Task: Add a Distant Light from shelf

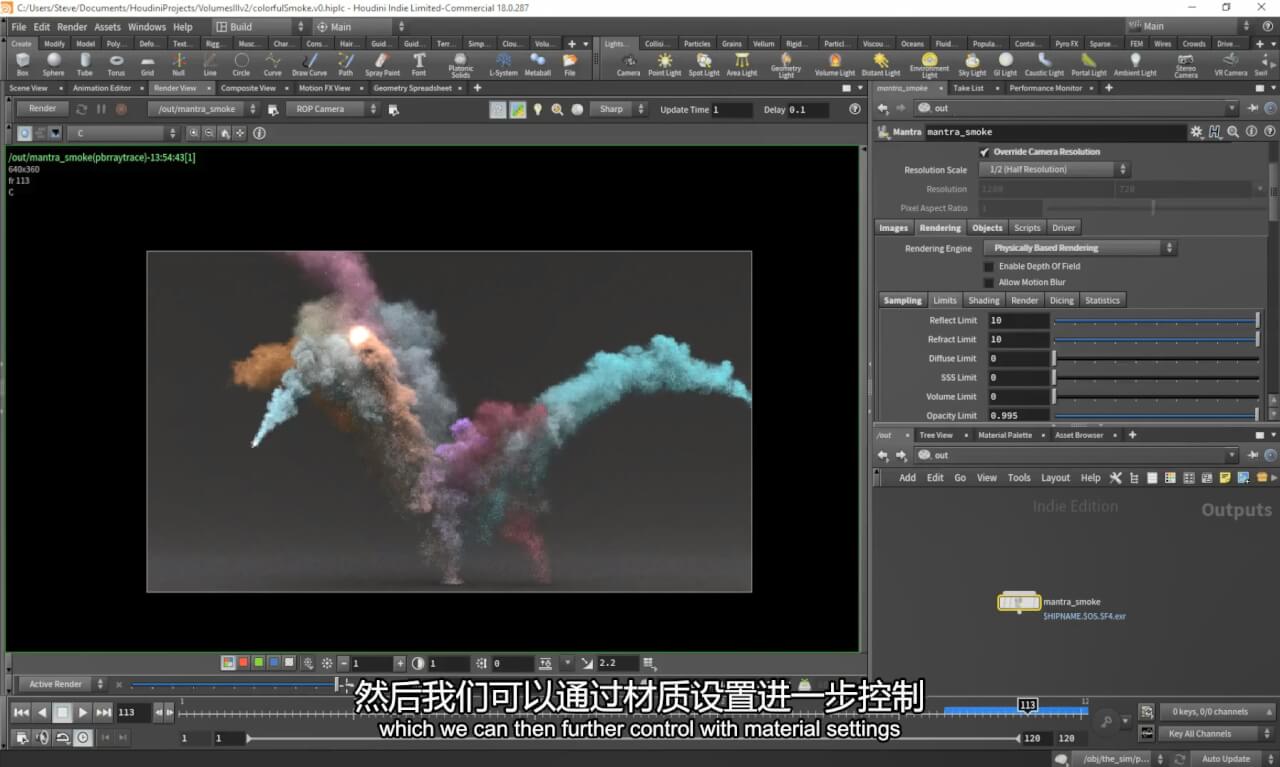Action: pyautogui.click(x=880, y=65)
